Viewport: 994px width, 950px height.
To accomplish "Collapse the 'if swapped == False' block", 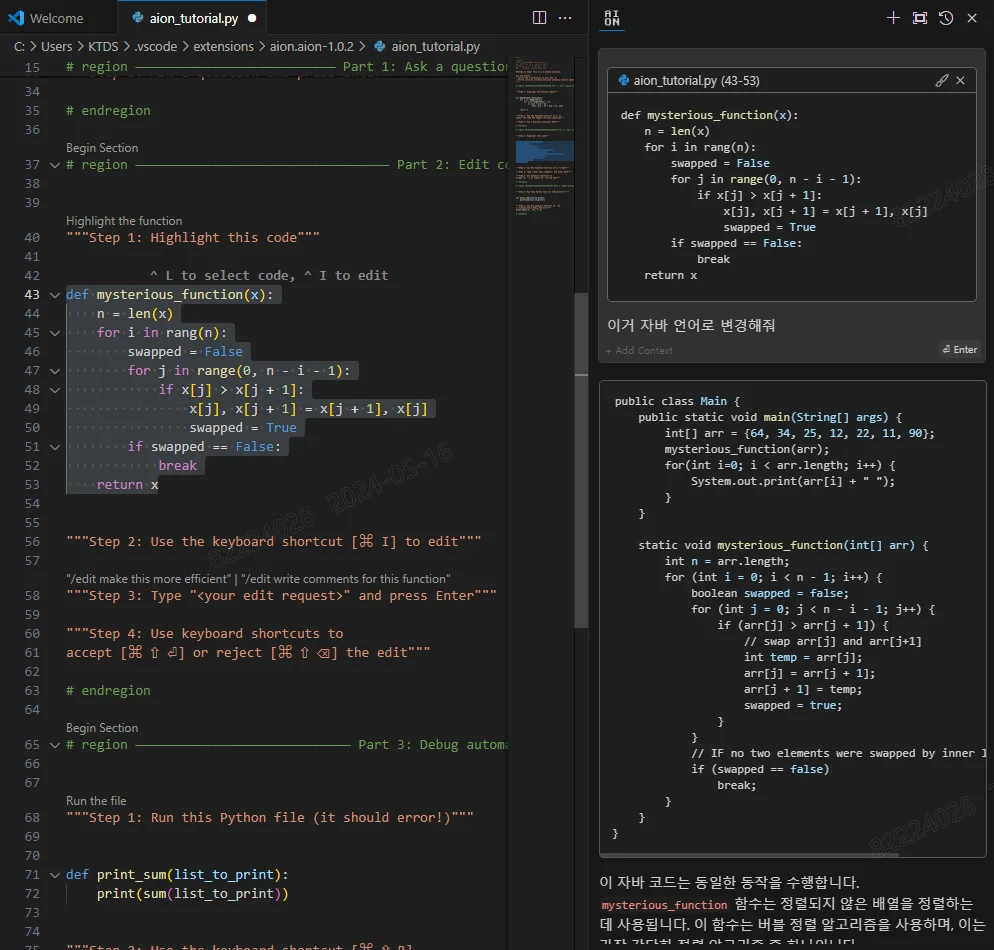I will click(x=54, y=447).
